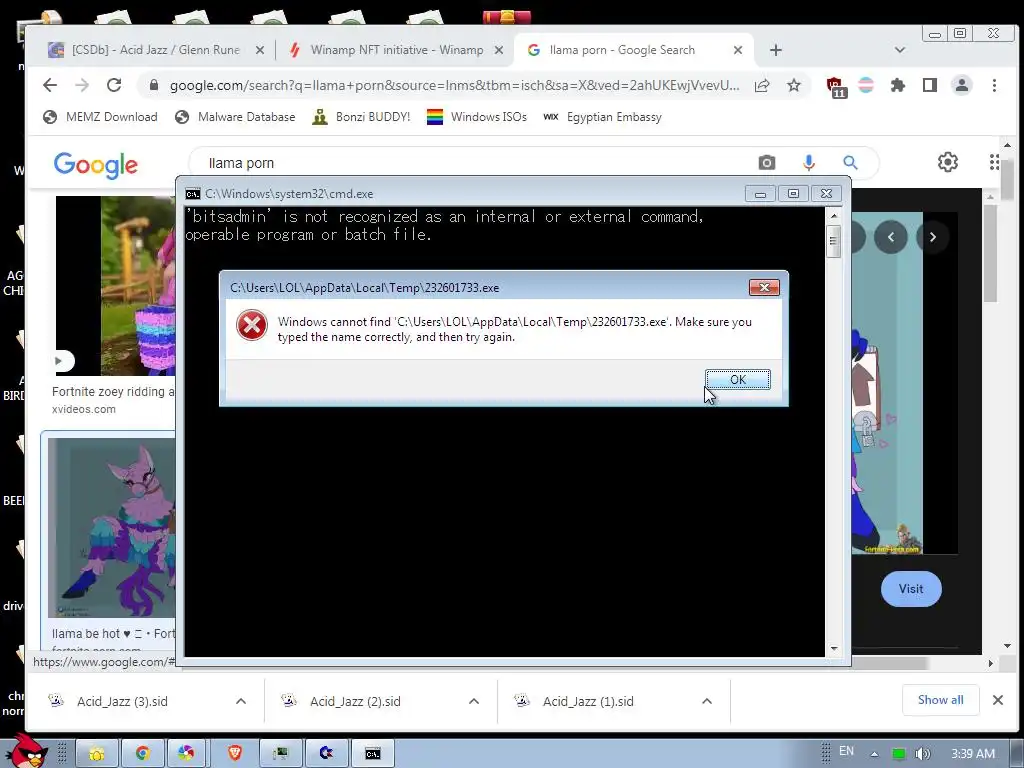Open the MEMZ Download bookmark
The height and width of the screenshot is (768, 1024).
[x=101, y=117]
